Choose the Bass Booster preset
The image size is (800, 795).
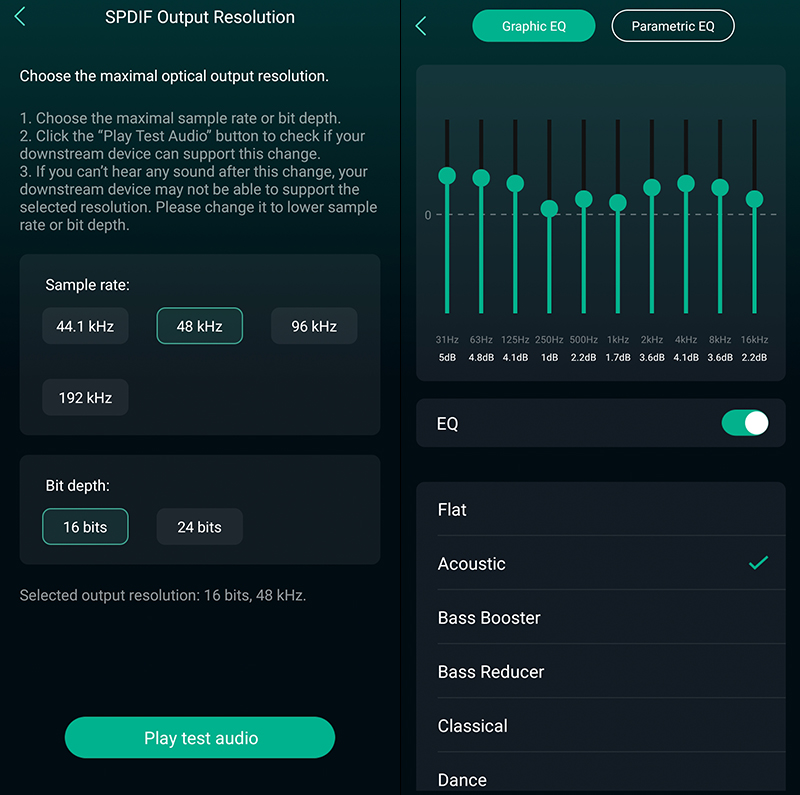601,617
